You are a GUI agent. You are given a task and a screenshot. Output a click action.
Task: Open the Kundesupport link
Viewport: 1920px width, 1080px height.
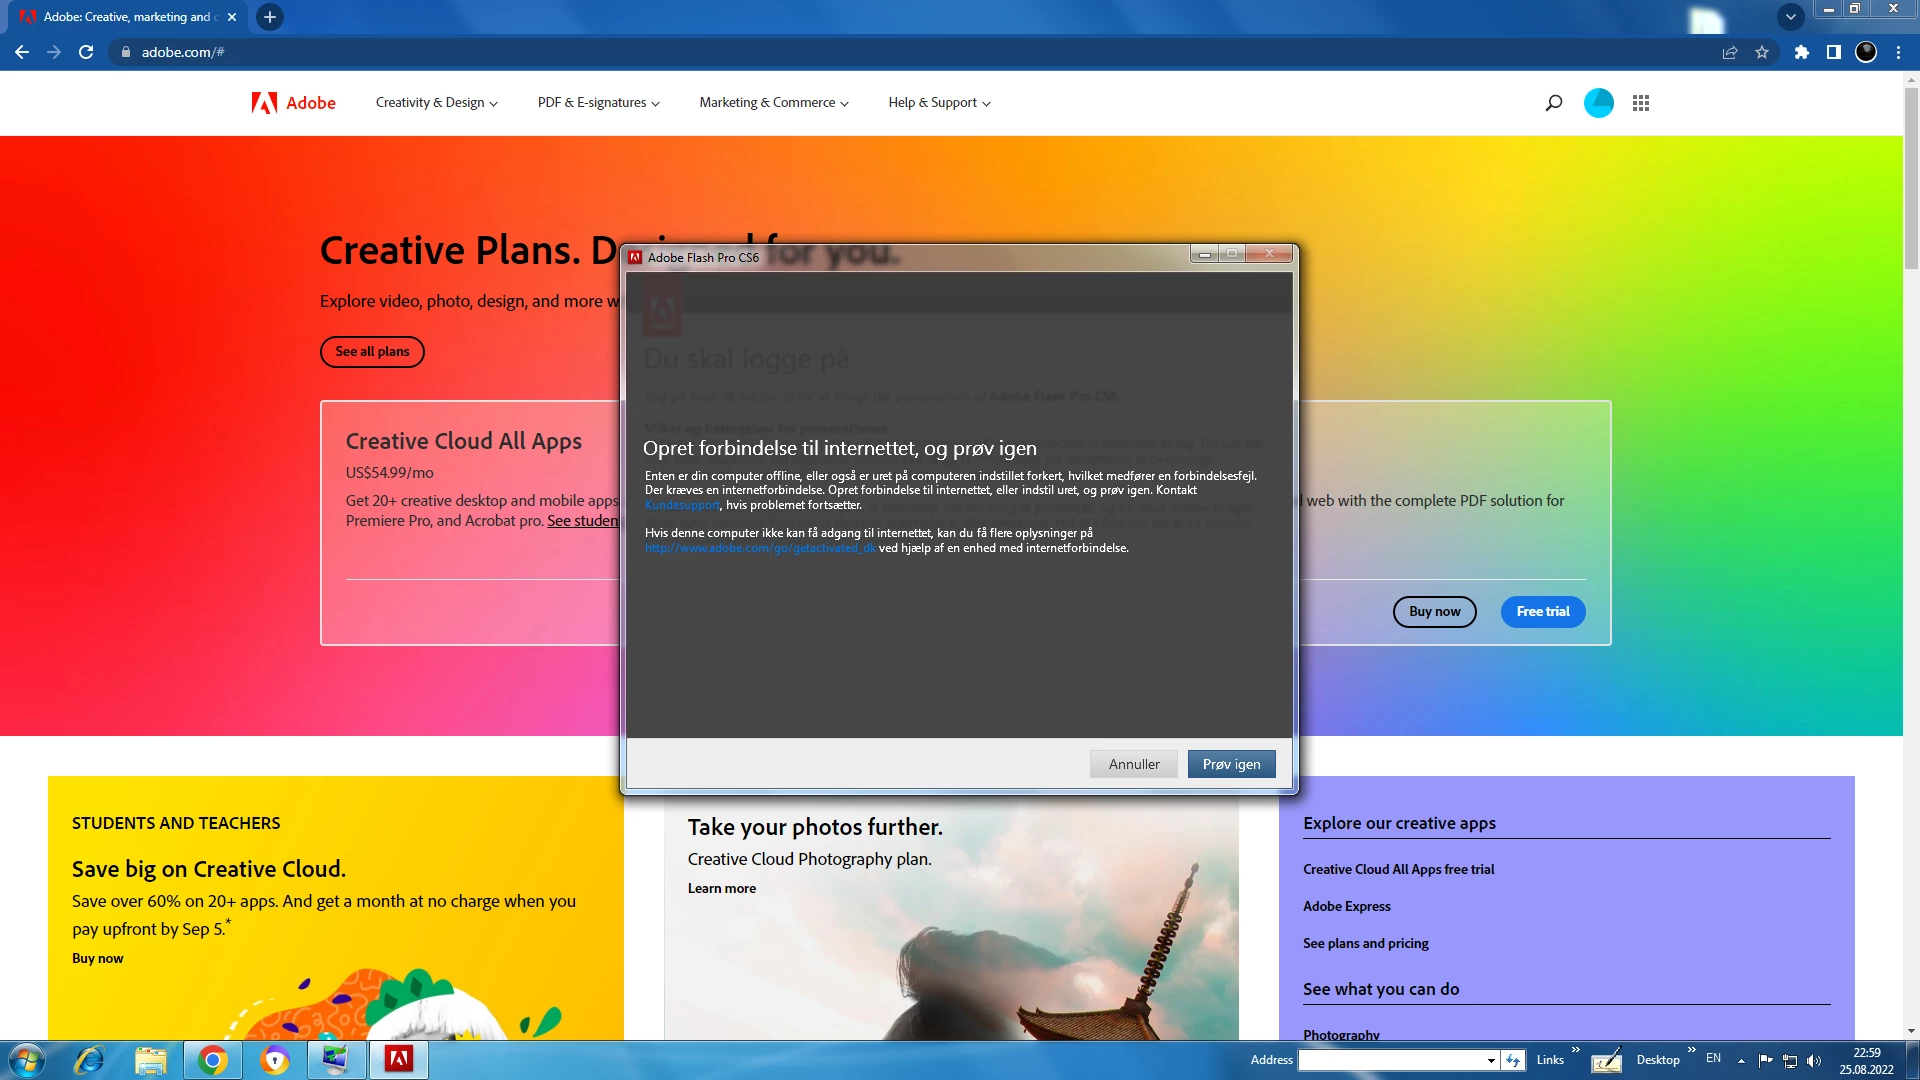pos(682,505)
